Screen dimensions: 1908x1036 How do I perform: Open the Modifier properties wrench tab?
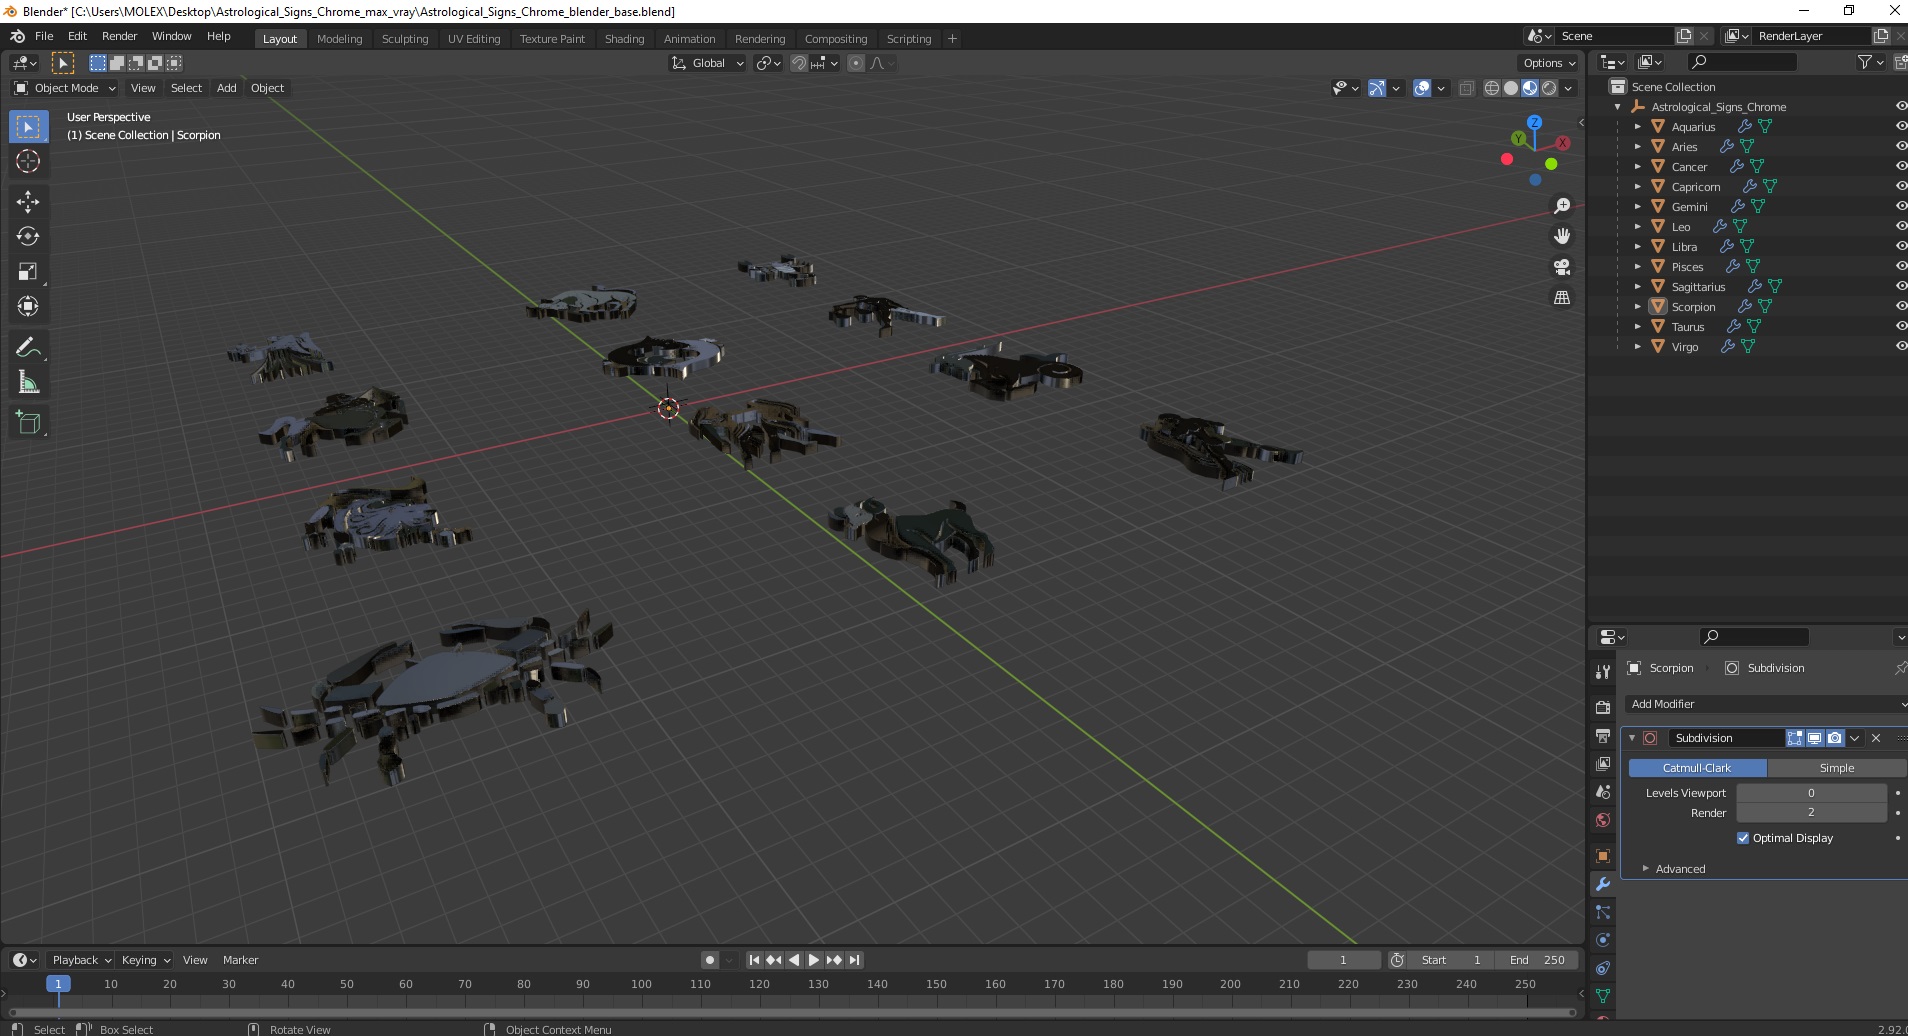pos(1603,884)
